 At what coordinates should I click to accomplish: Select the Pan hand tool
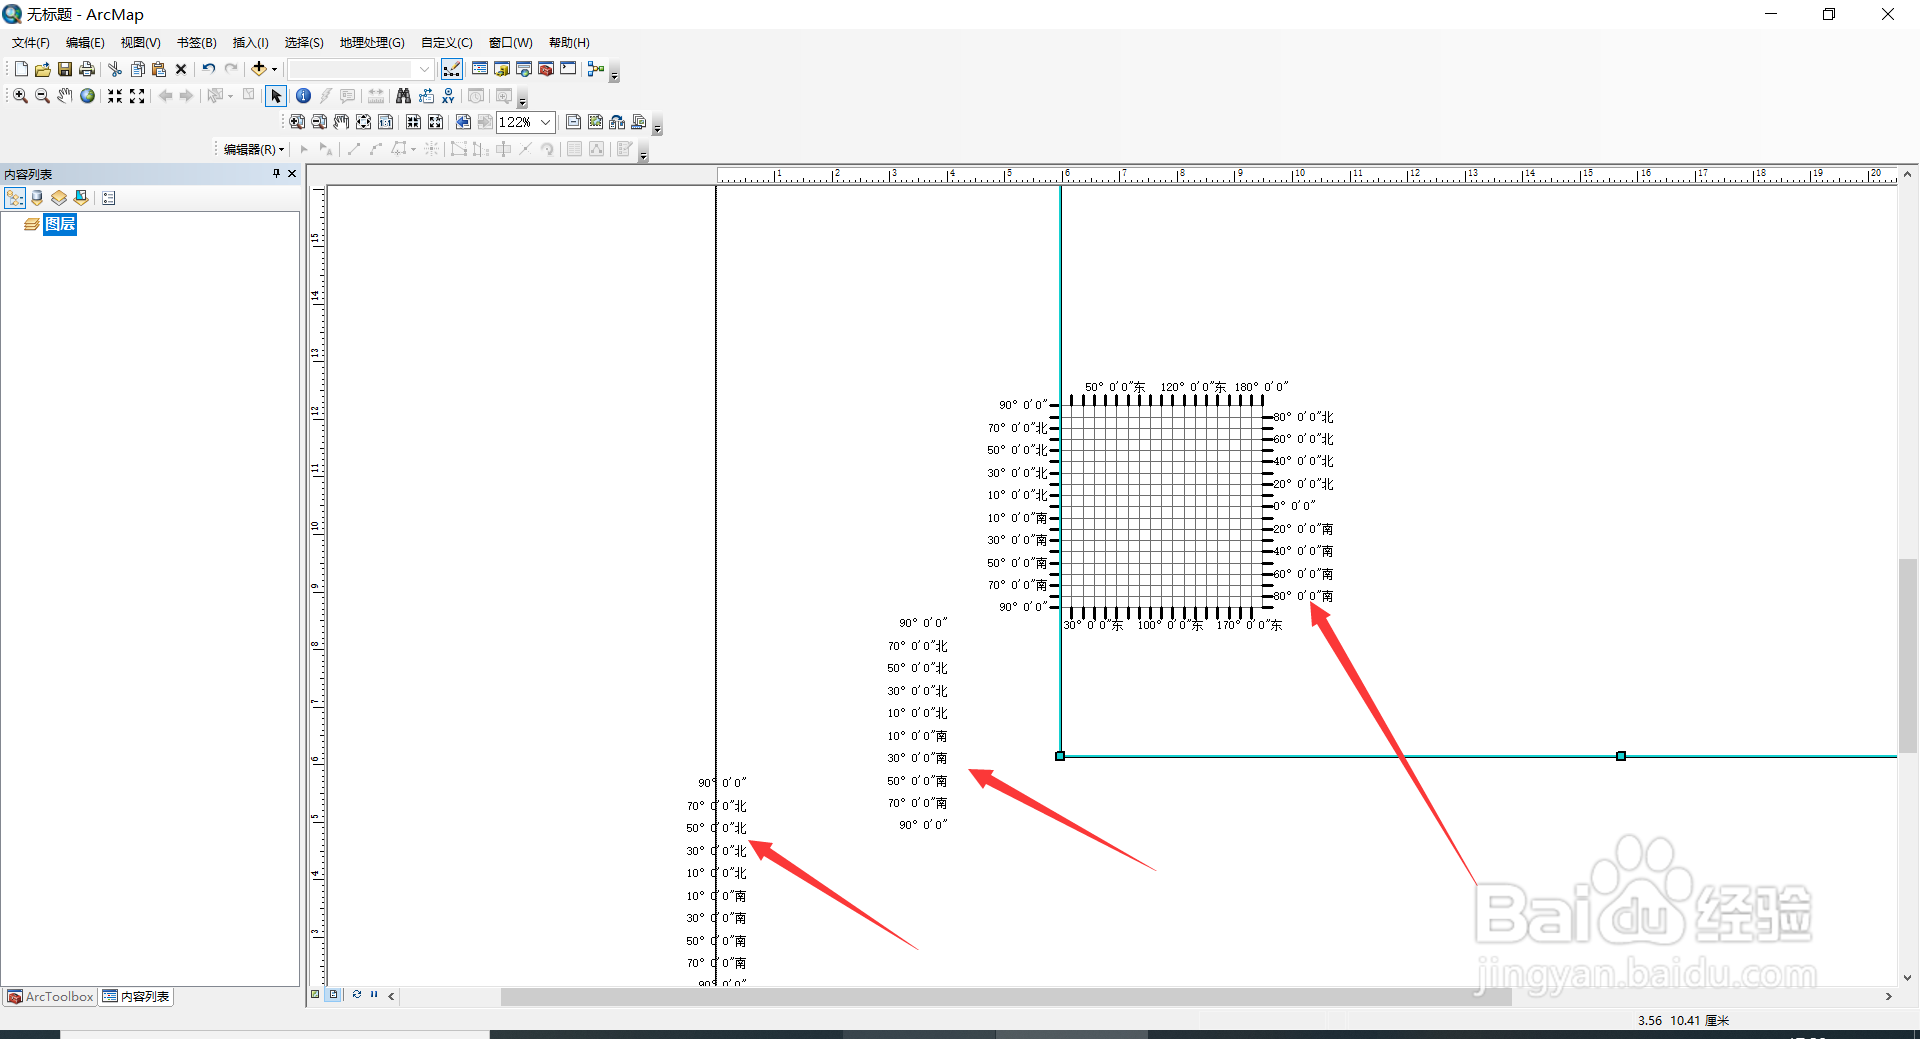coord(65,96)
